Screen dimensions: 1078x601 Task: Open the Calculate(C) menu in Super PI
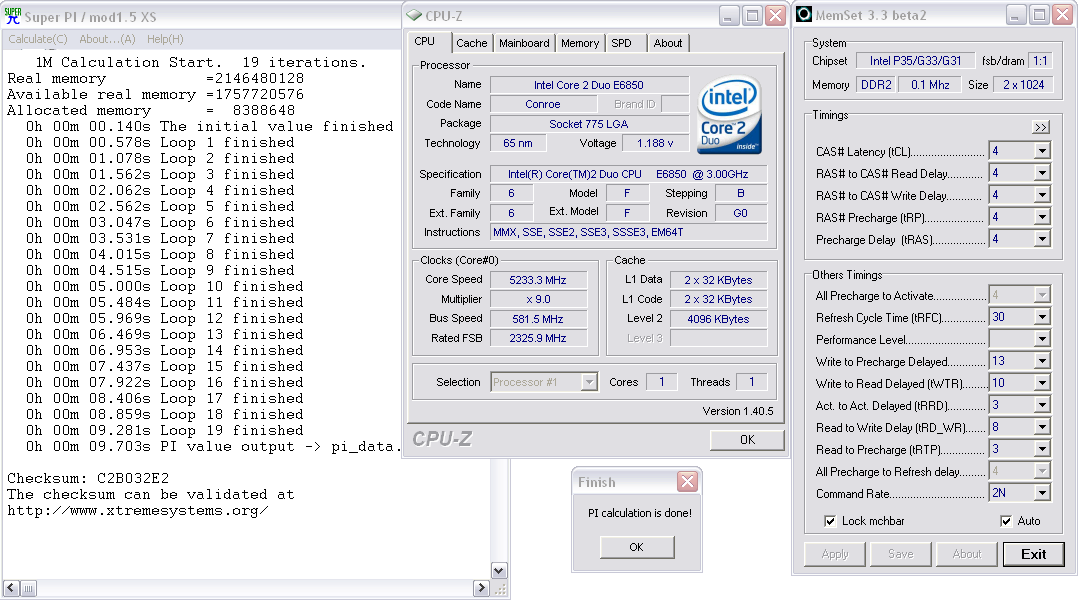(38, 39)
